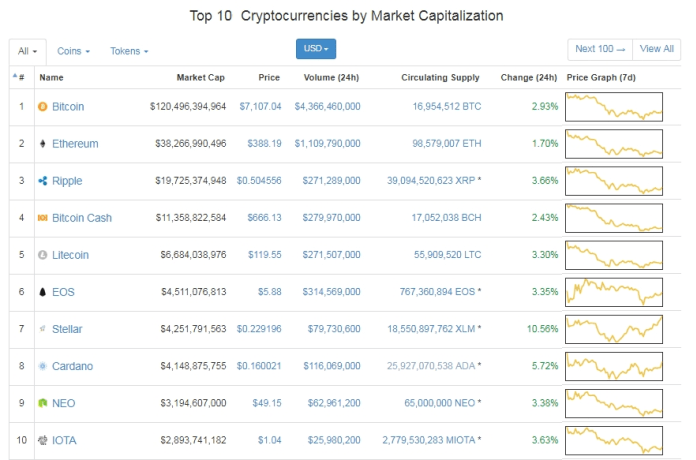Open the Stellar coin link
Image resolution: width=696 pixels, height=460 pixels.
pyautogui.click(x=66, y=329)
